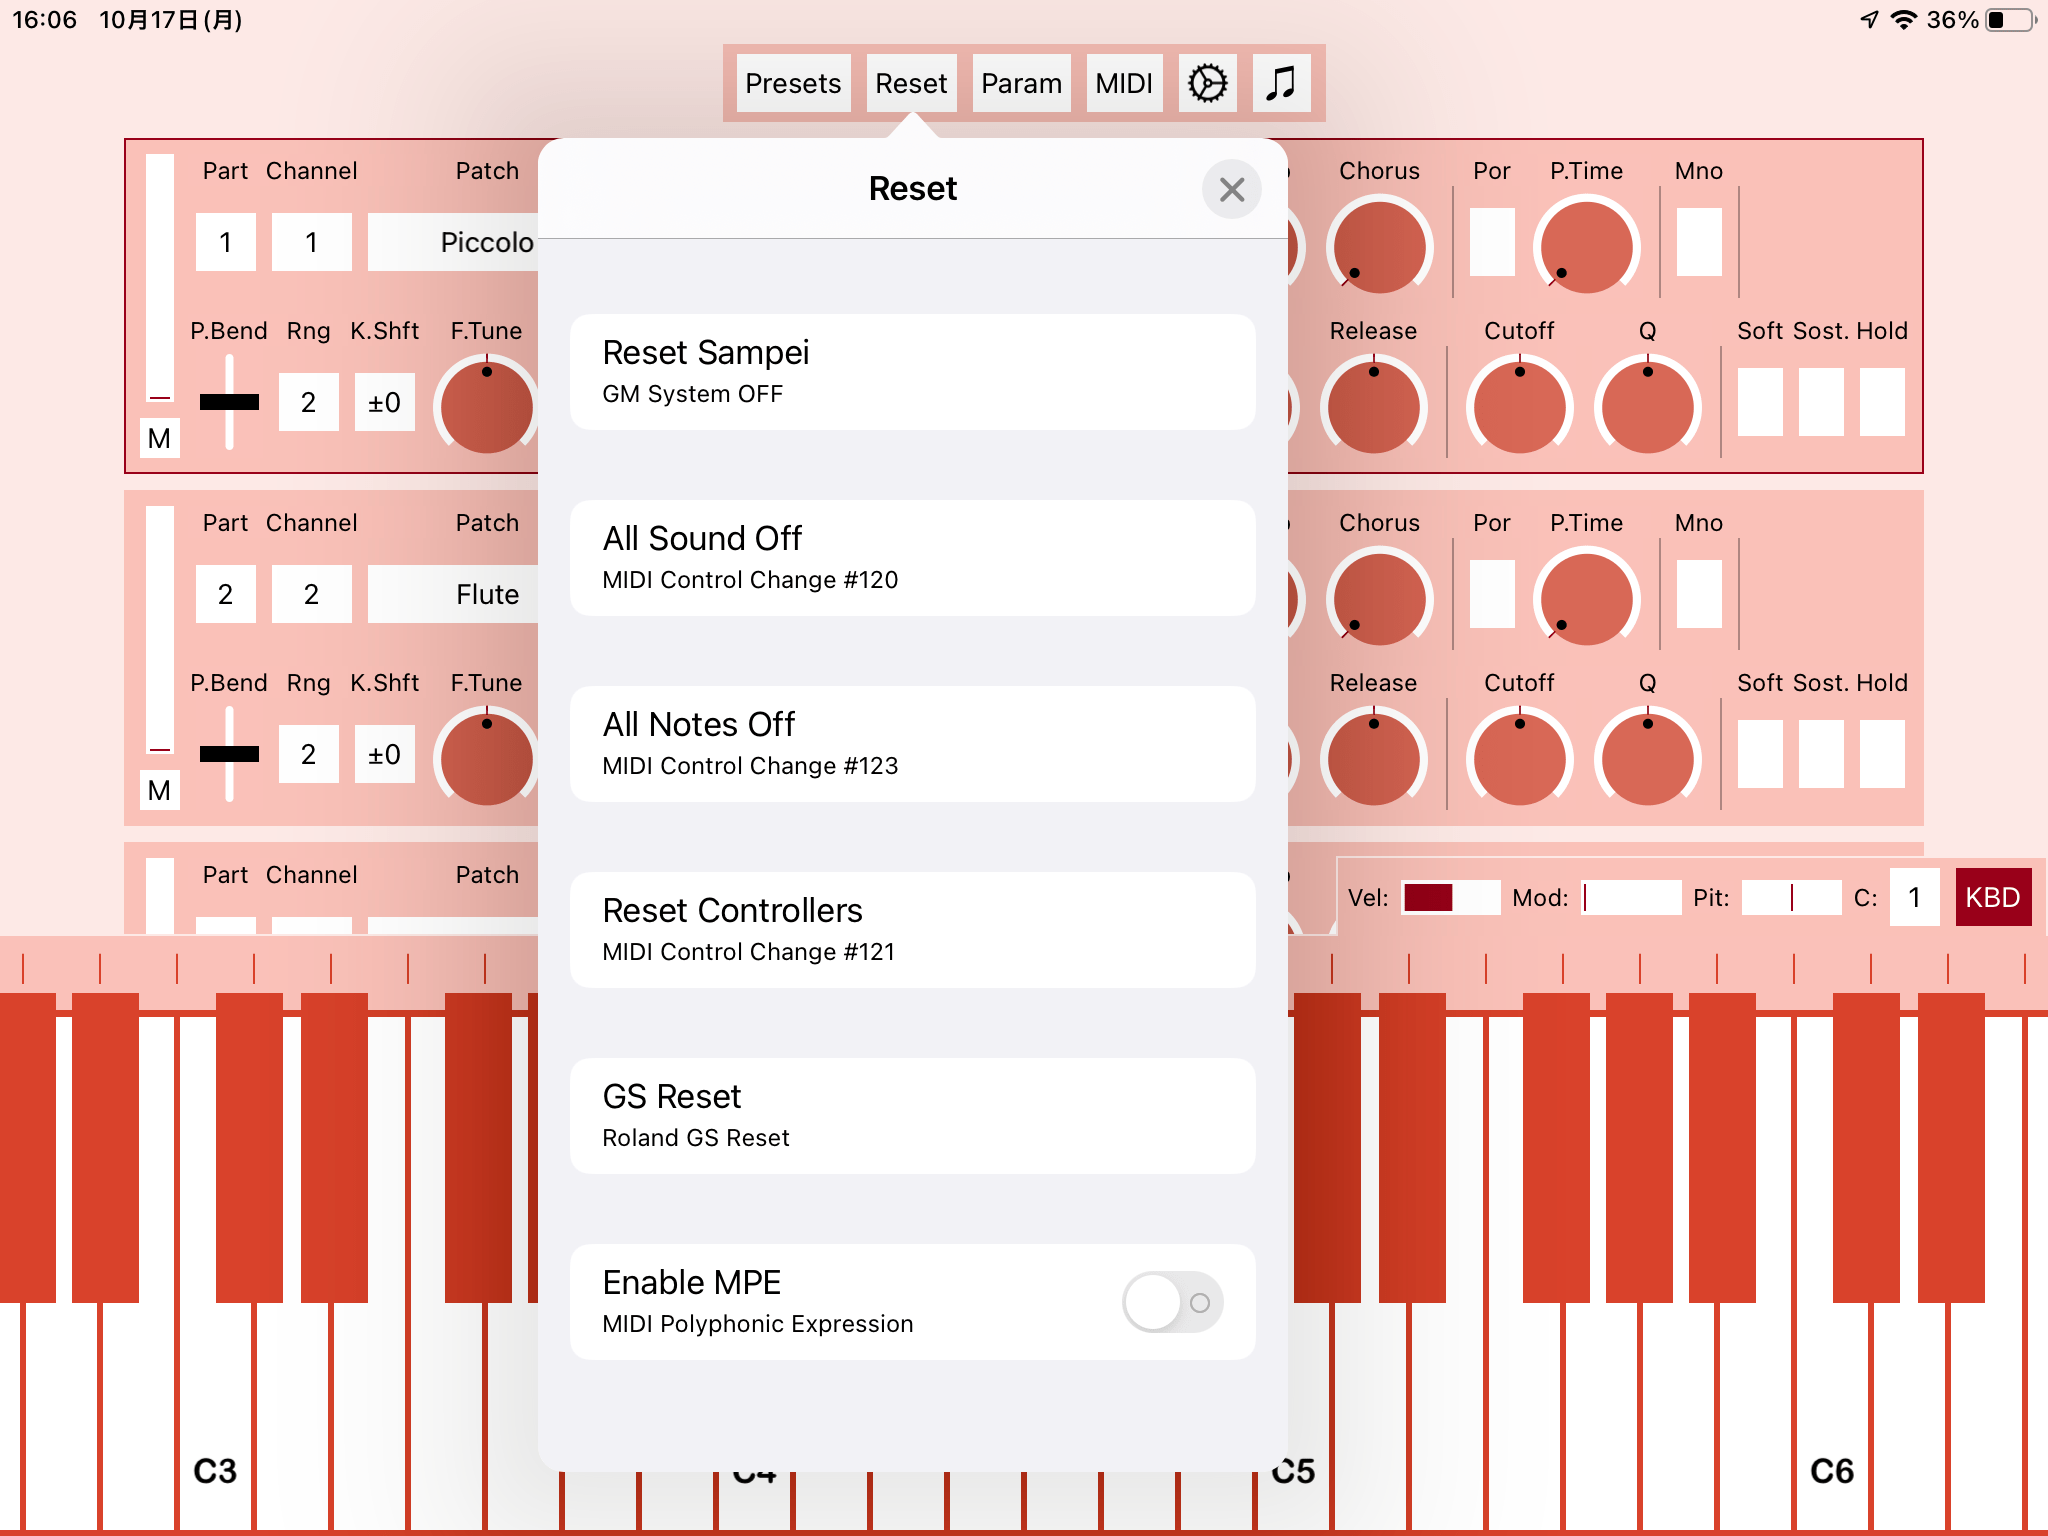2048x1536 pixels.
Task: Click Part 1 Chorus knob
Action: [1379, 247]
